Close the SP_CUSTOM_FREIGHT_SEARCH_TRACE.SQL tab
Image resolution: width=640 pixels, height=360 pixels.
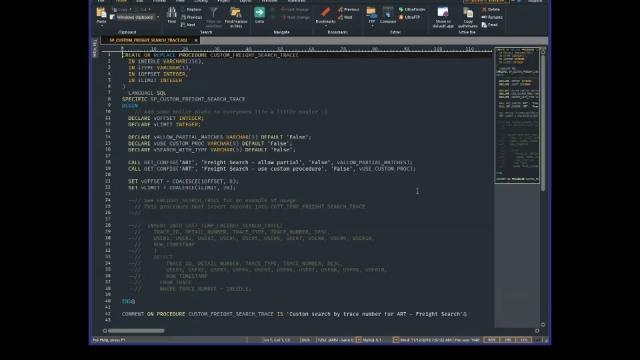pyautogui.click(x=196, y=40)
